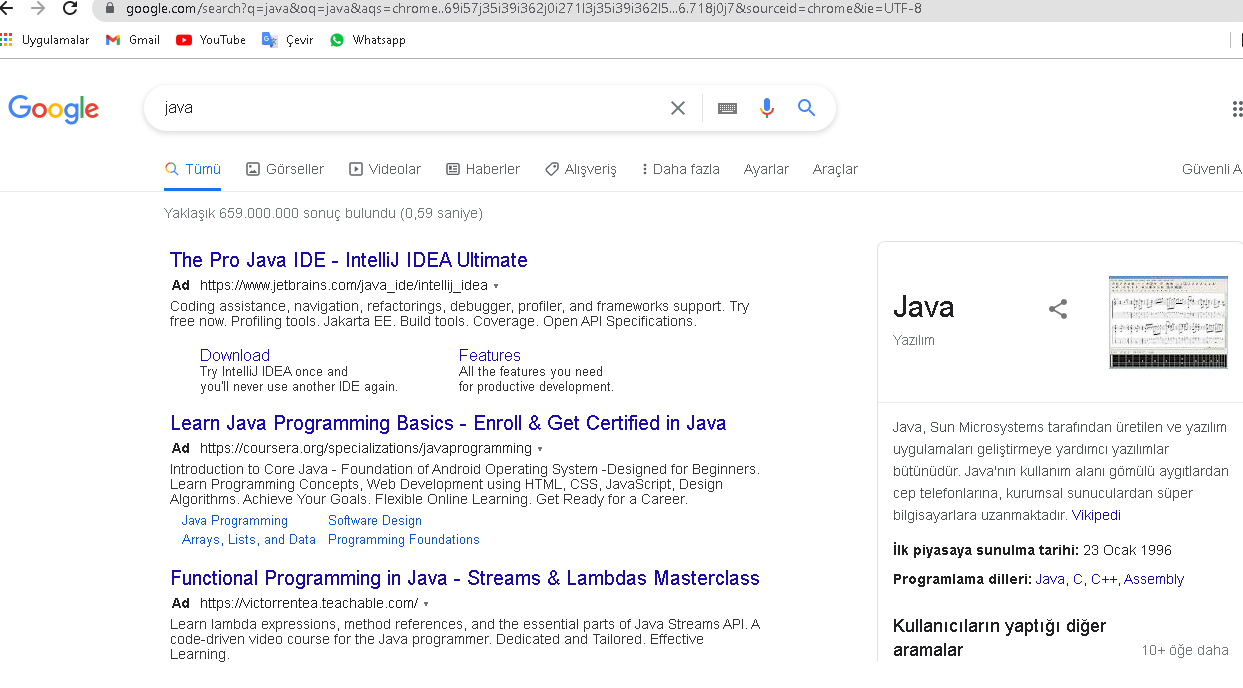The width and height of the screenshot is (1243, 688).
Task: Select the Tümü results tab
Action: [193, 169]
